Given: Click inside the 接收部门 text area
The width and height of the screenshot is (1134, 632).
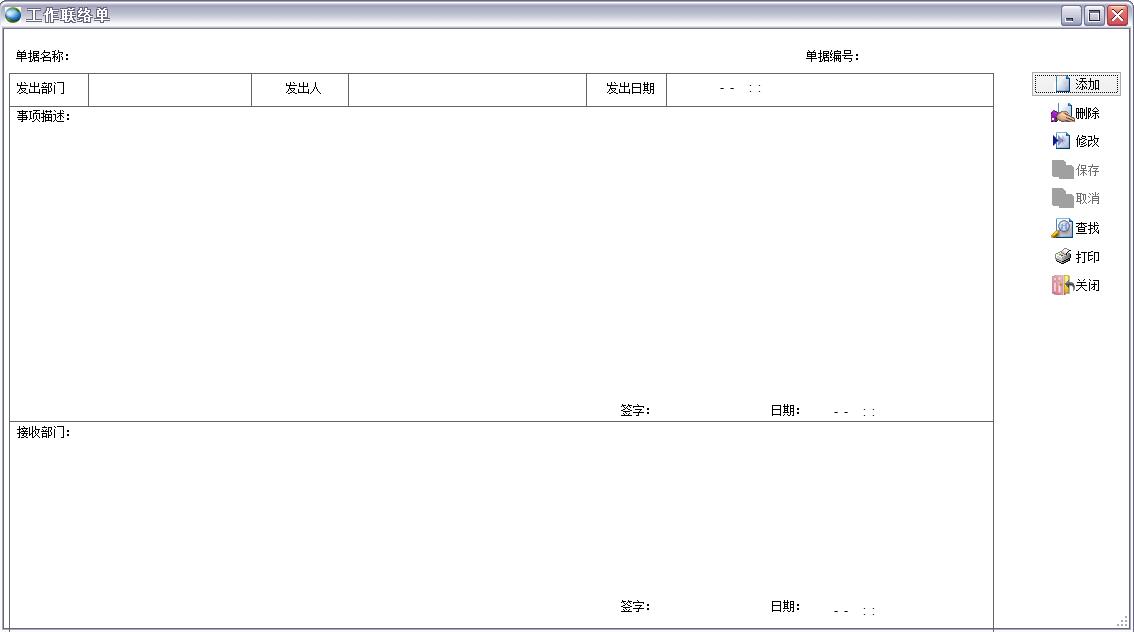Looking at the screenshot, I should [500, 510].
